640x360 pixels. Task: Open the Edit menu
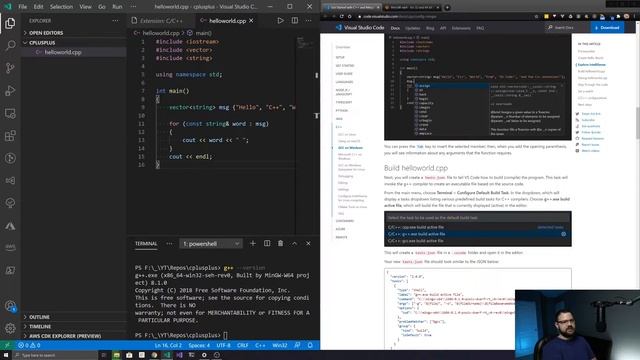(x=38, y=7)
